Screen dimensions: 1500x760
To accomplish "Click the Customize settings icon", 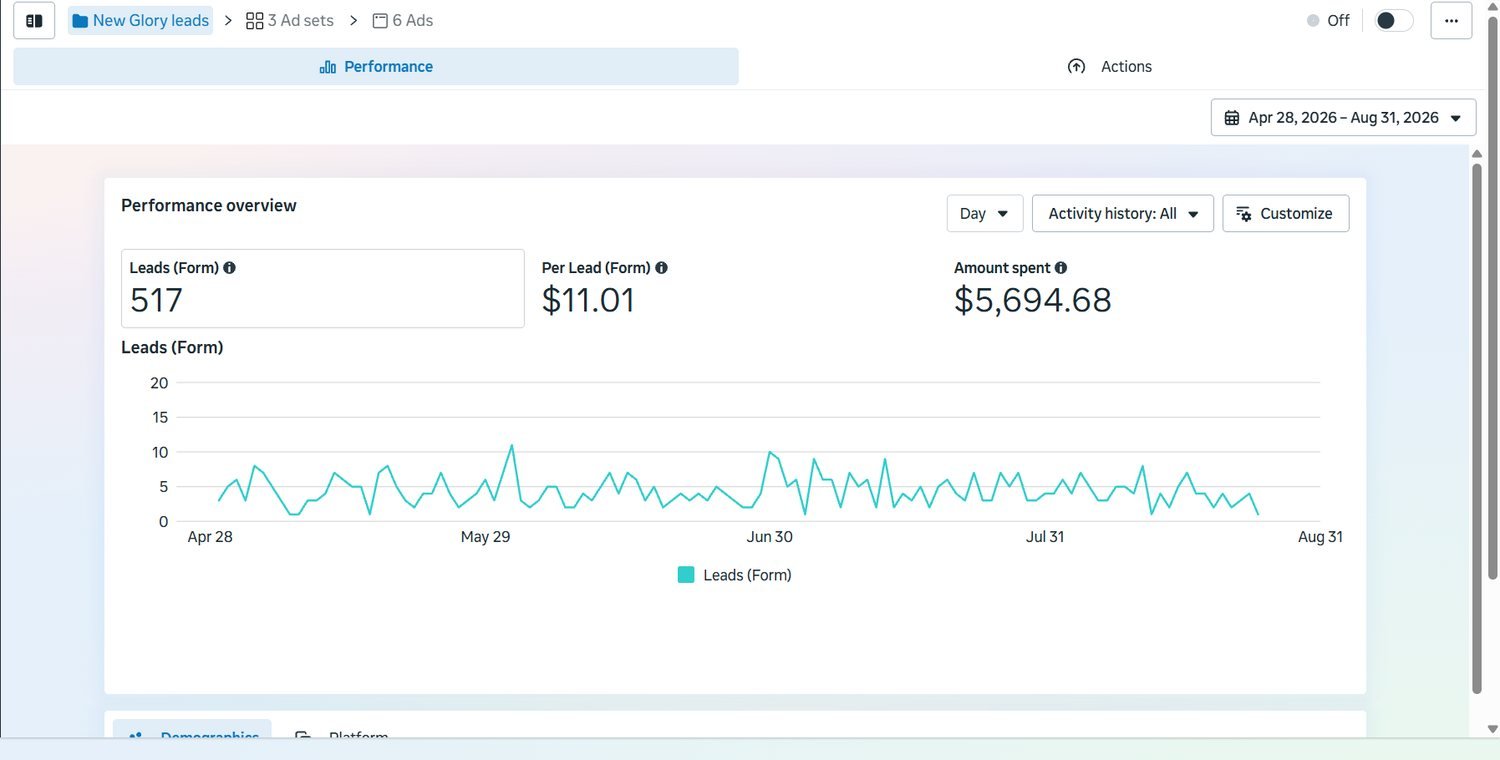I will pos(1244,214).
